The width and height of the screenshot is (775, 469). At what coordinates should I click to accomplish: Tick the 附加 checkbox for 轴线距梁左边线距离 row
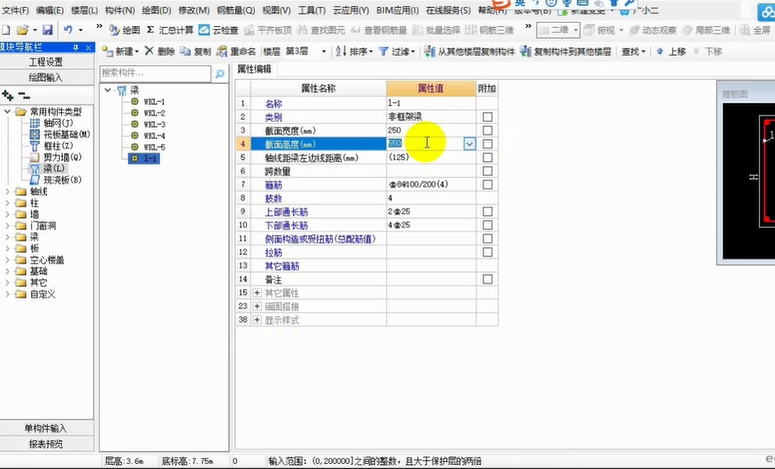[487, 158]
